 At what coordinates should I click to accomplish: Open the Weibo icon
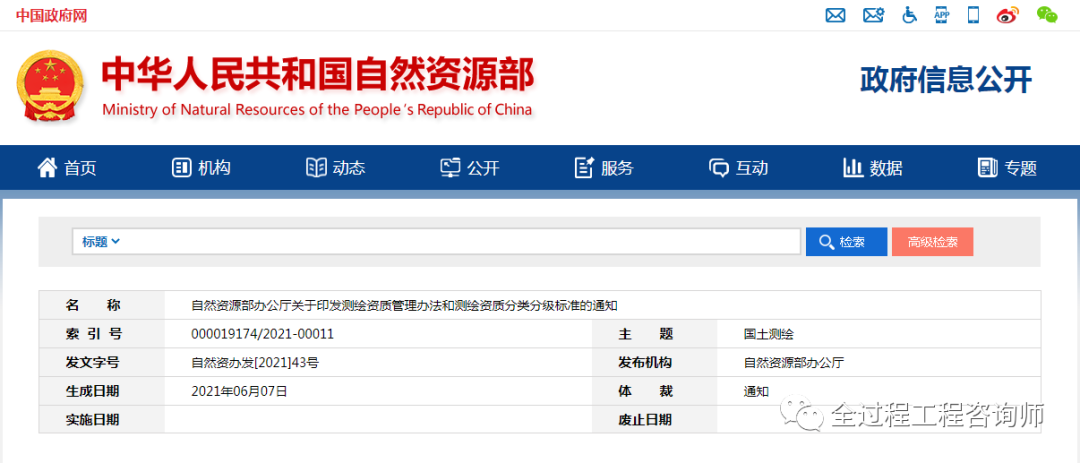(x=1008, y=15)
